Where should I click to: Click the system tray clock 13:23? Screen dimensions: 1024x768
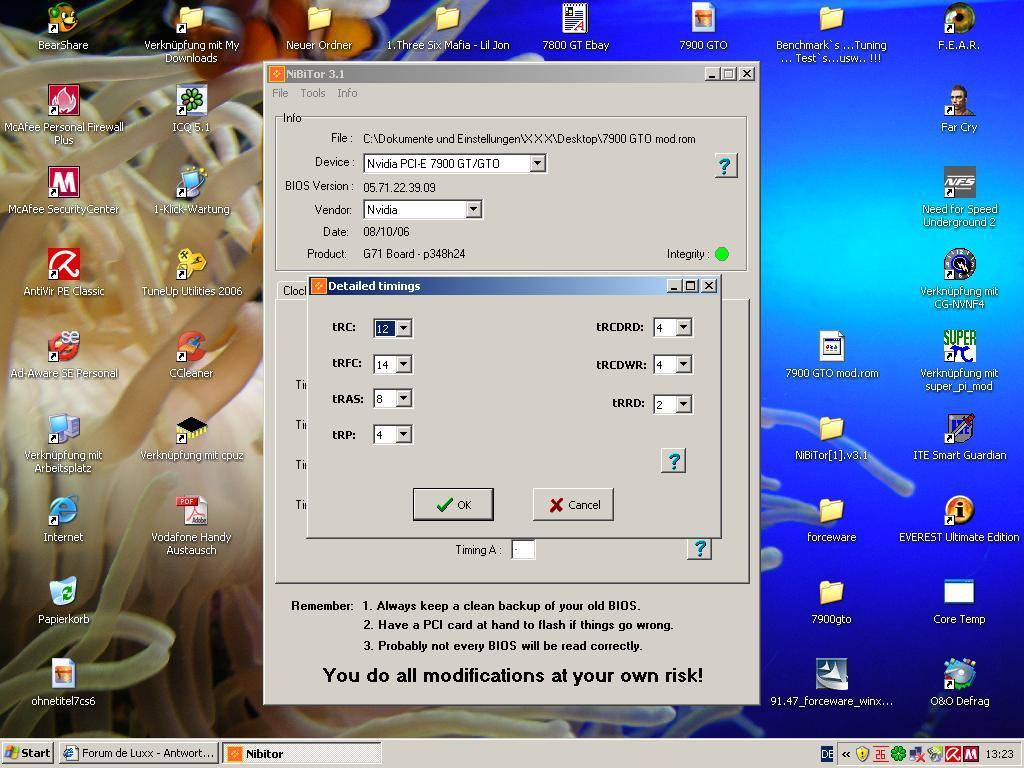click(999, 754)
